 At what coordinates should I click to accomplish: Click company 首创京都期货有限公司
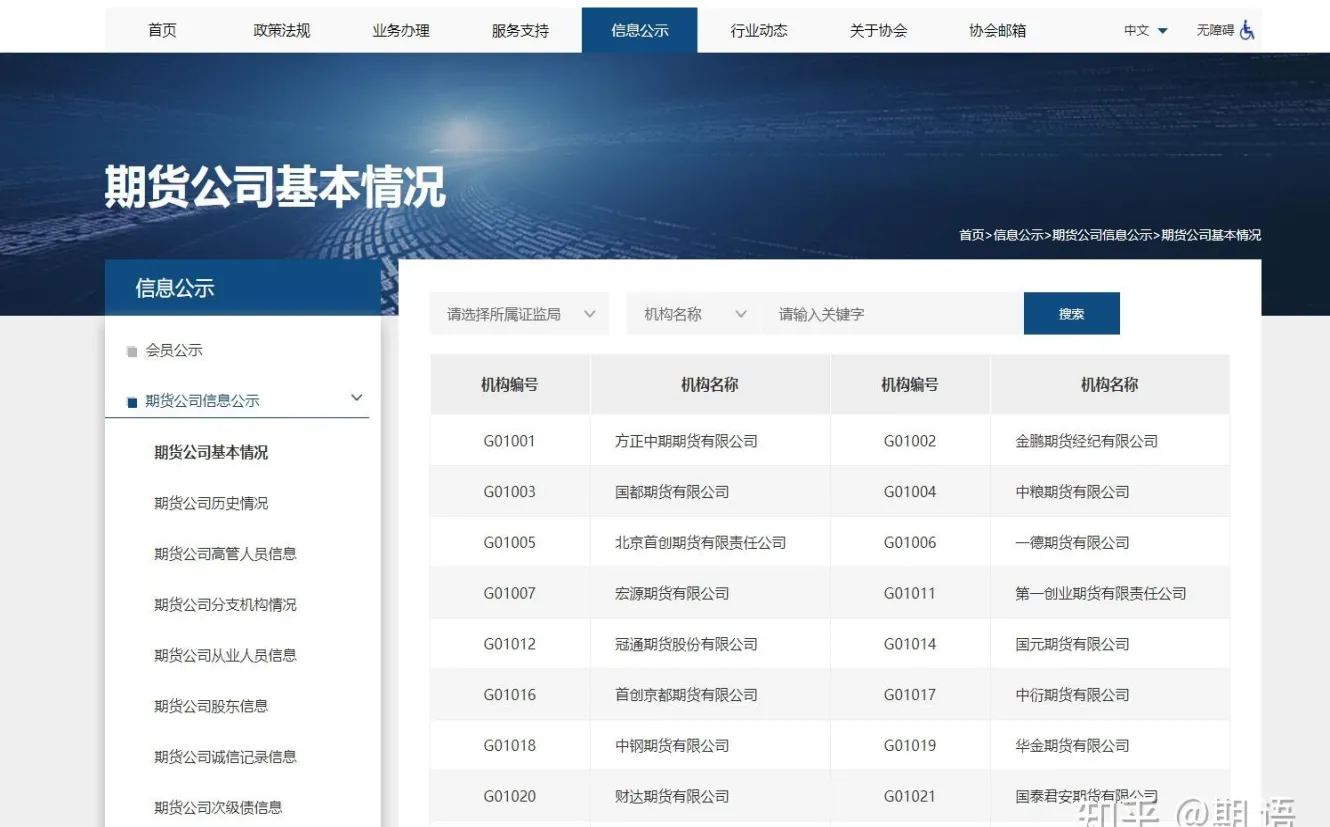686,695
